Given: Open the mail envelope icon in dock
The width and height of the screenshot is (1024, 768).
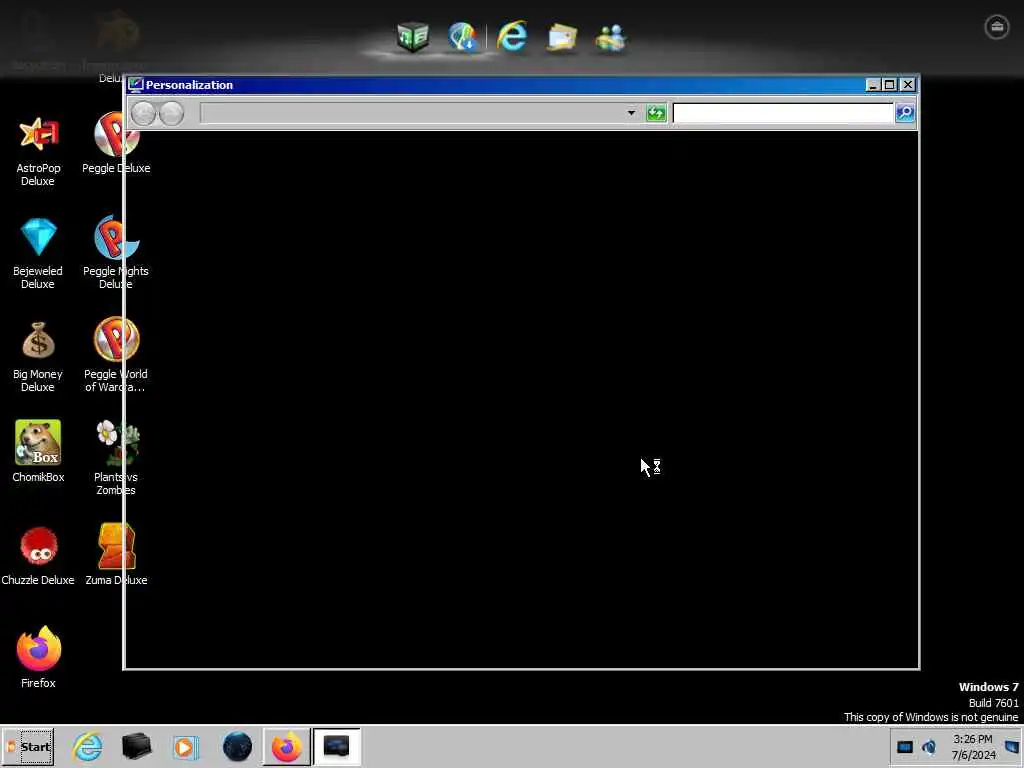Looking at the screenshot, I should 562,37.
